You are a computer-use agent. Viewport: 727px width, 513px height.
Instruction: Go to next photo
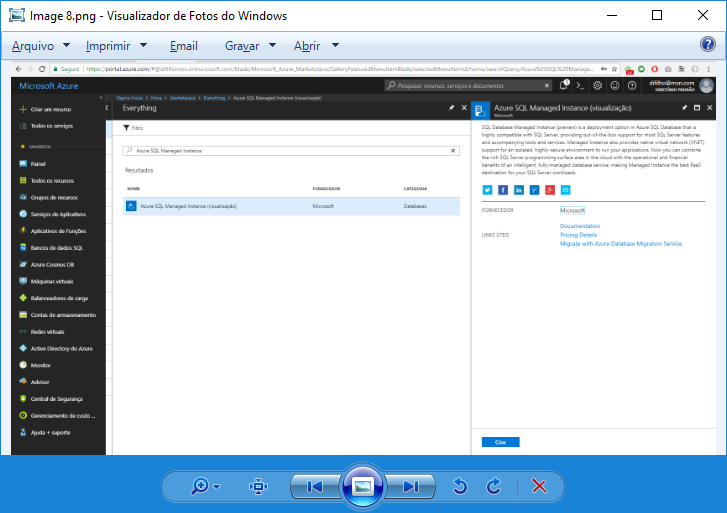coord(411,486)
